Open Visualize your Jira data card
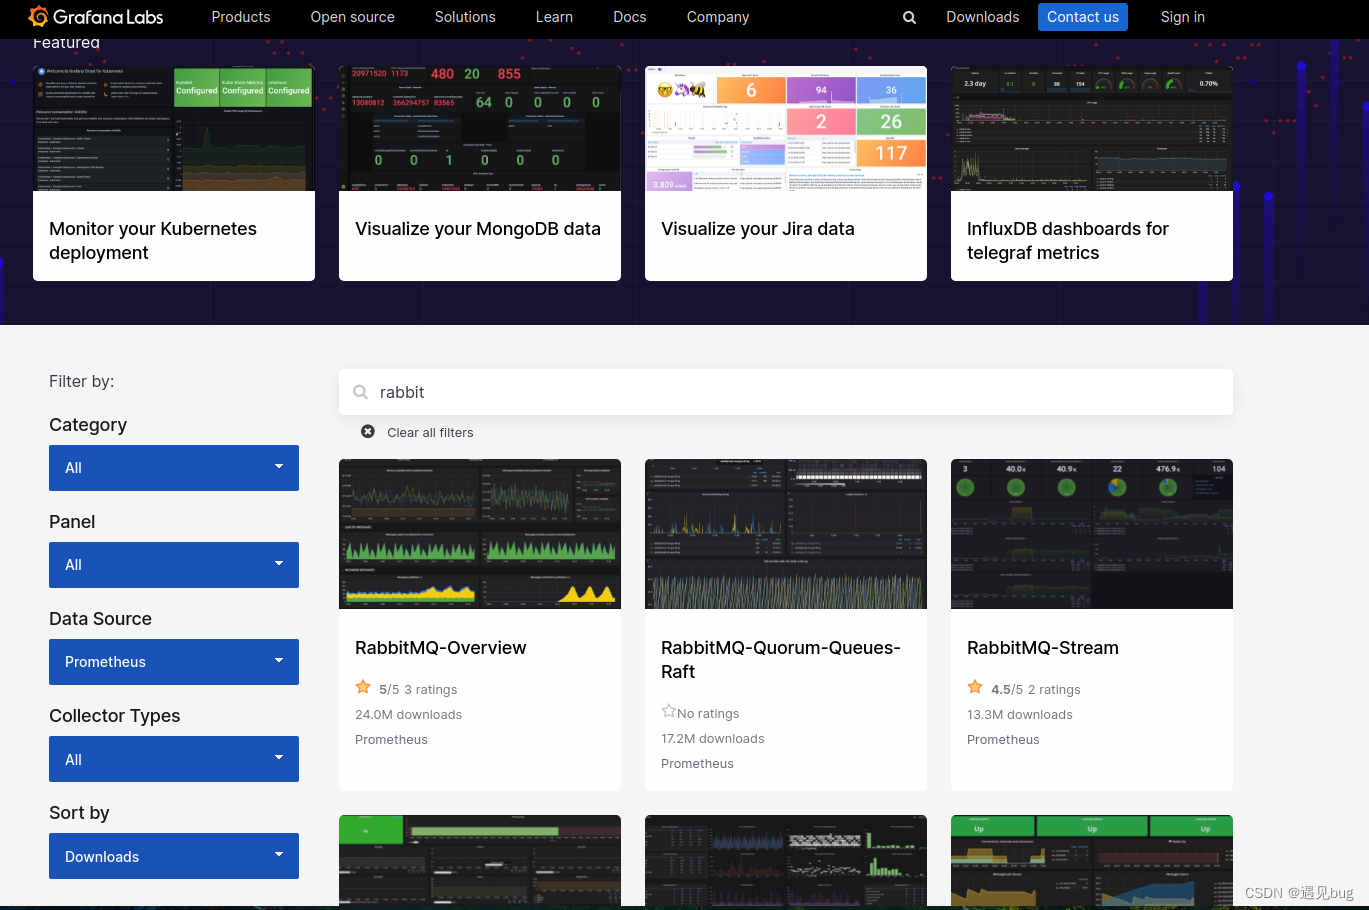Viewport: 1369px width, 910px height. click(786, 173)
